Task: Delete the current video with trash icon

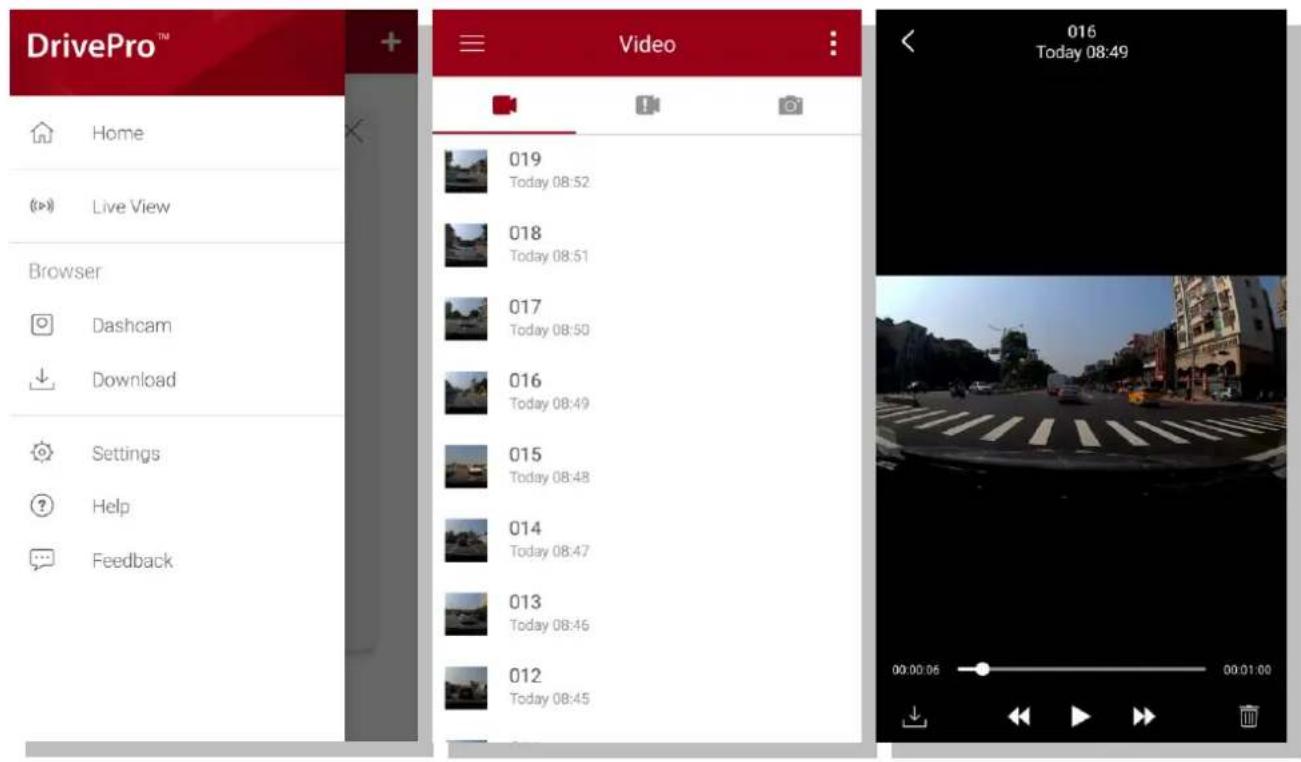Action: (x=1249, y=715)
